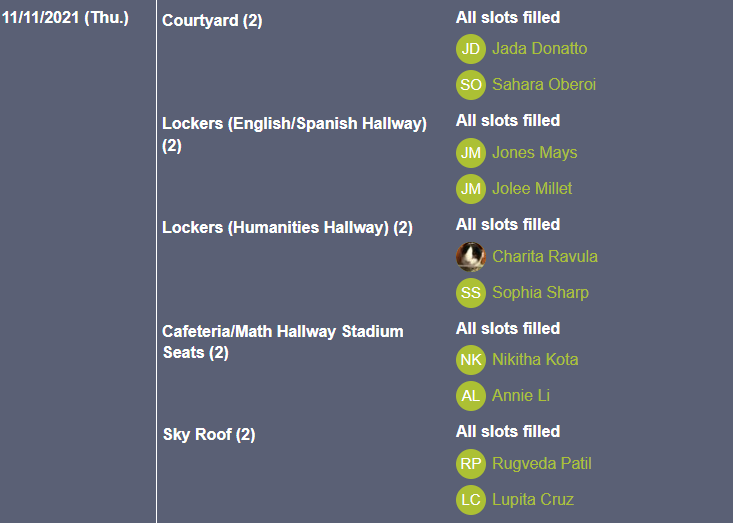Open Rugveda Patil's name link
This screenshot has width=734, height=524.
tap(541, 464)
